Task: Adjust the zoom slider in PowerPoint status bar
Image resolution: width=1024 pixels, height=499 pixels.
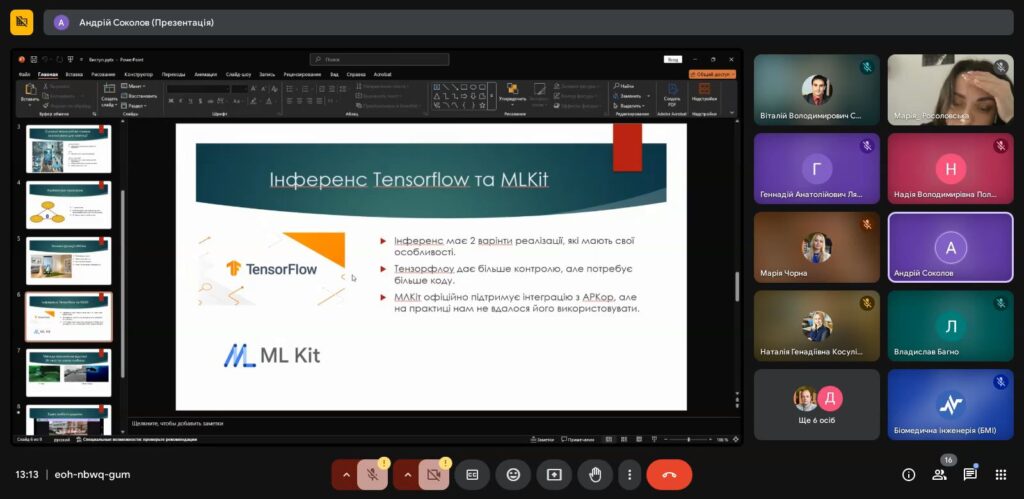Action: pos(689,440)
